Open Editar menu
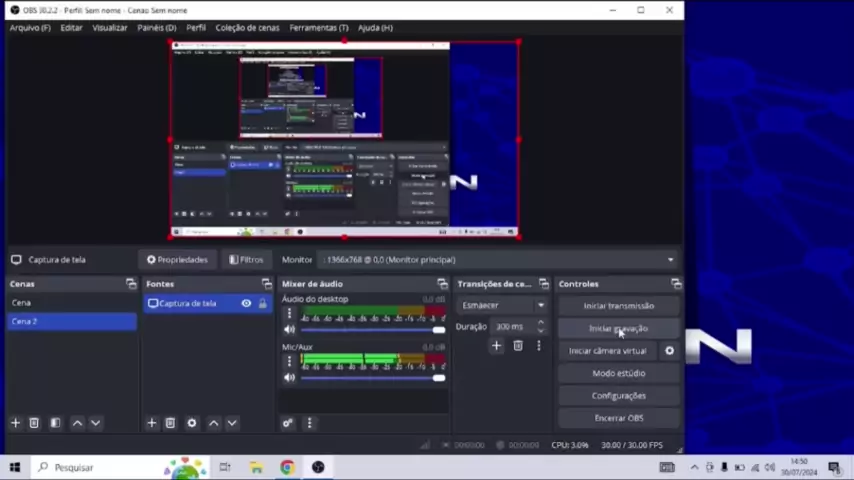 71,28
